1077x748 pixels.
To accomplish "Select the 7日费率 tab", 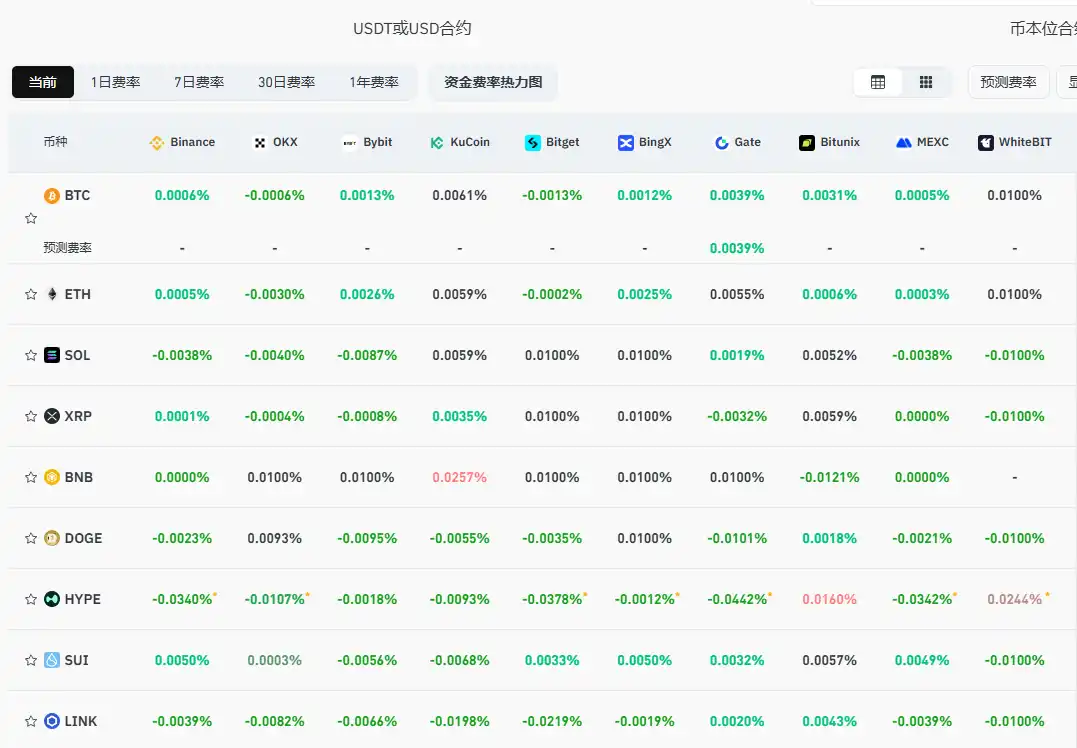I will click(x=199, y=82).
